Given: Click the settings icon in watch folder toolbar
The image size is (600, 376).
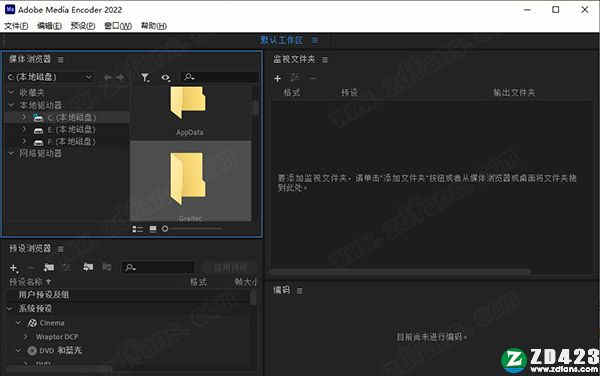Looking at the screenshot, I should 294,78.
